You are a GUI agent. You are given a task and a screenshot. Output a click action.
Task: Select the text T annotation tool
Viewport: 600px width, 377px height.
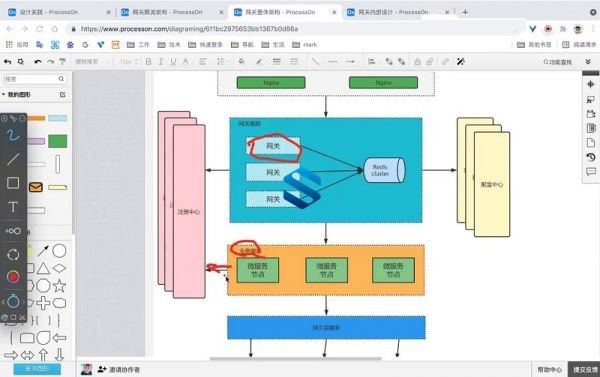pyautogui.click(x=13, y=207)
